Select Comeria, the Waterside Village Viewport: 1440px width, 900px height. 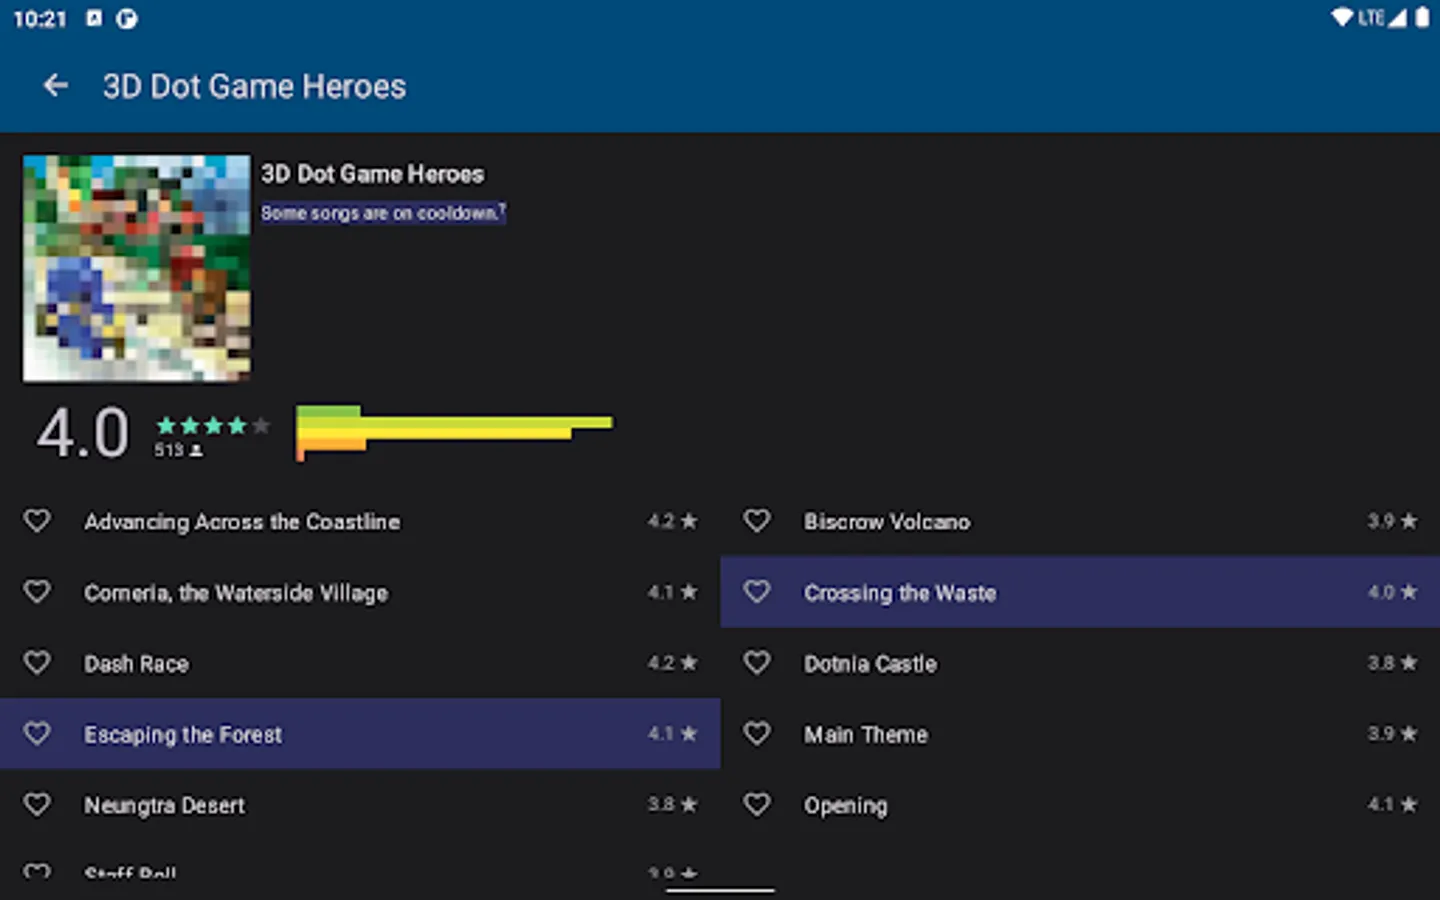[x=360, y=592]
